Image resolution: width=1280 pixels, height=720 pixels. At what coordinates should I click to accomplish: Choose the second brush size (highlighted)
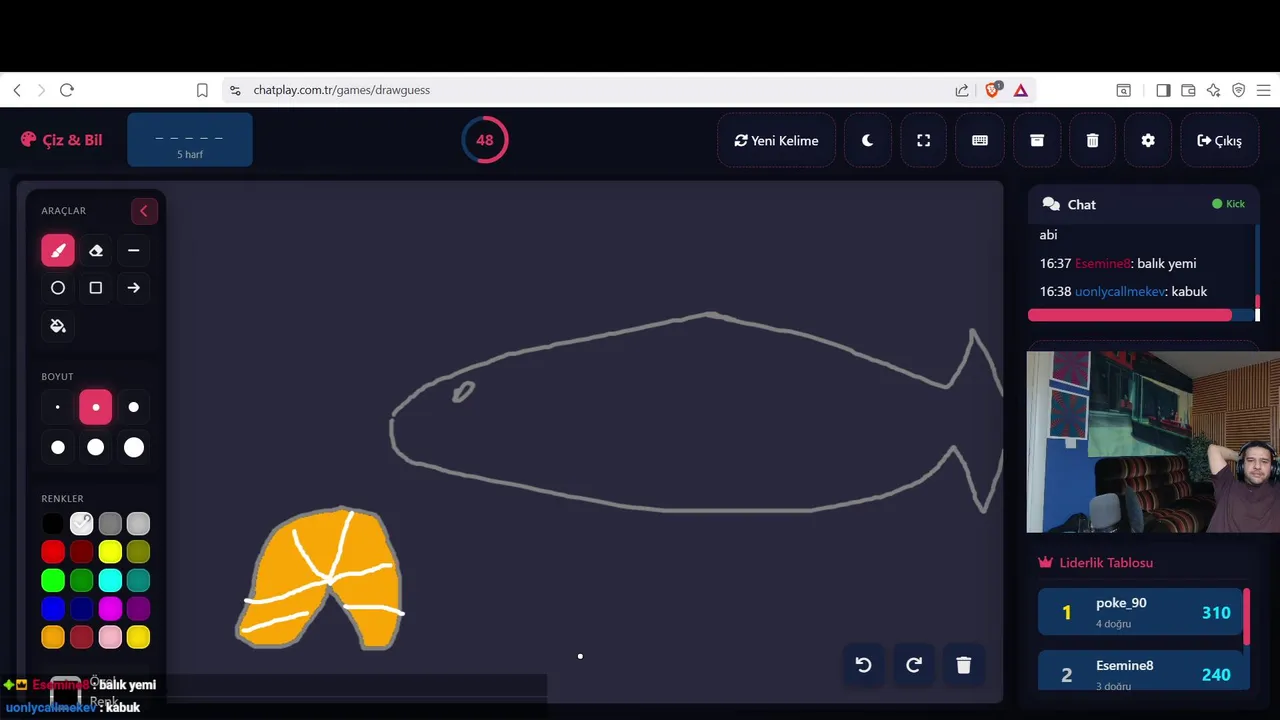click(x=96, y=407)
